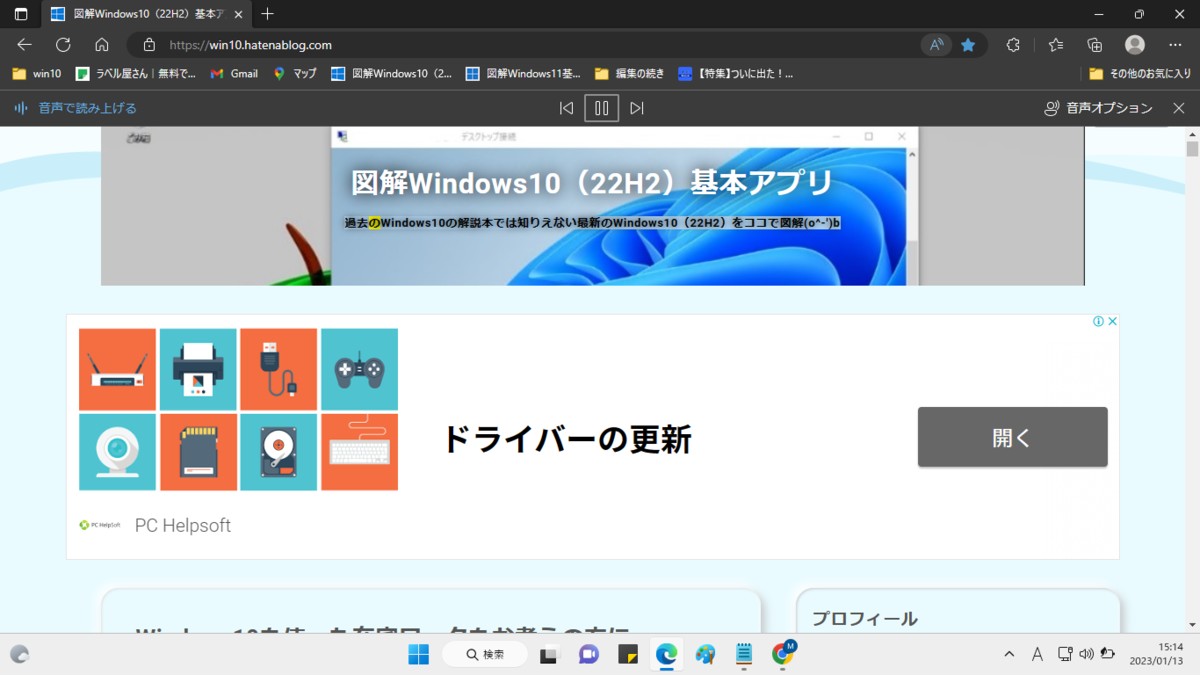Open Task View on the taskbar
1200x675 pixels.
click(x=548, y=654)
